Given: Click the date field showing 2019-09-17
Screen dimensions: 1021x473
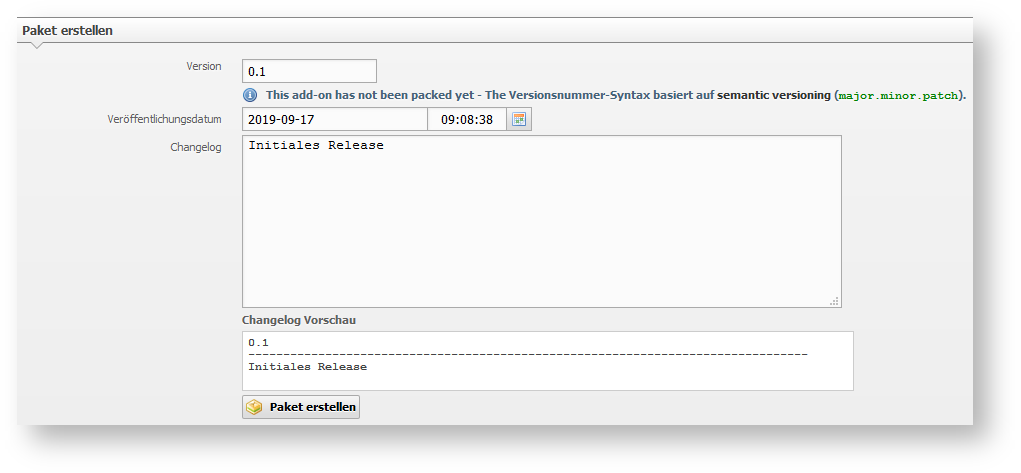Looking at the screenshot, I should pyautogui.click(x=335, y=119).
